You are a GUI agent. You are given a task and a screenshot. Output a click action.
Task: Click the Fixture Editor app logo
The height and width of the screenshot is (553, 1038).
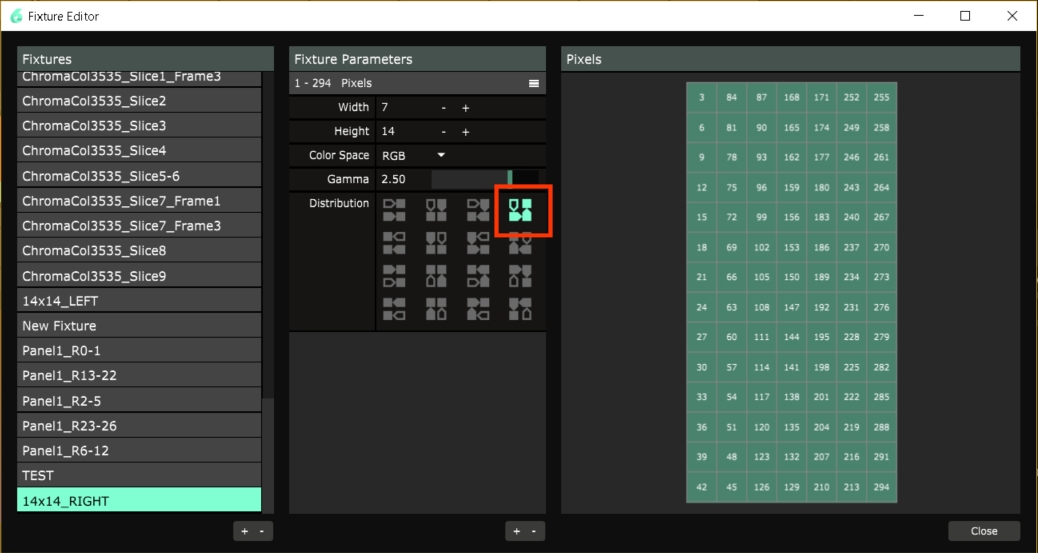click(x=16, y=16)
